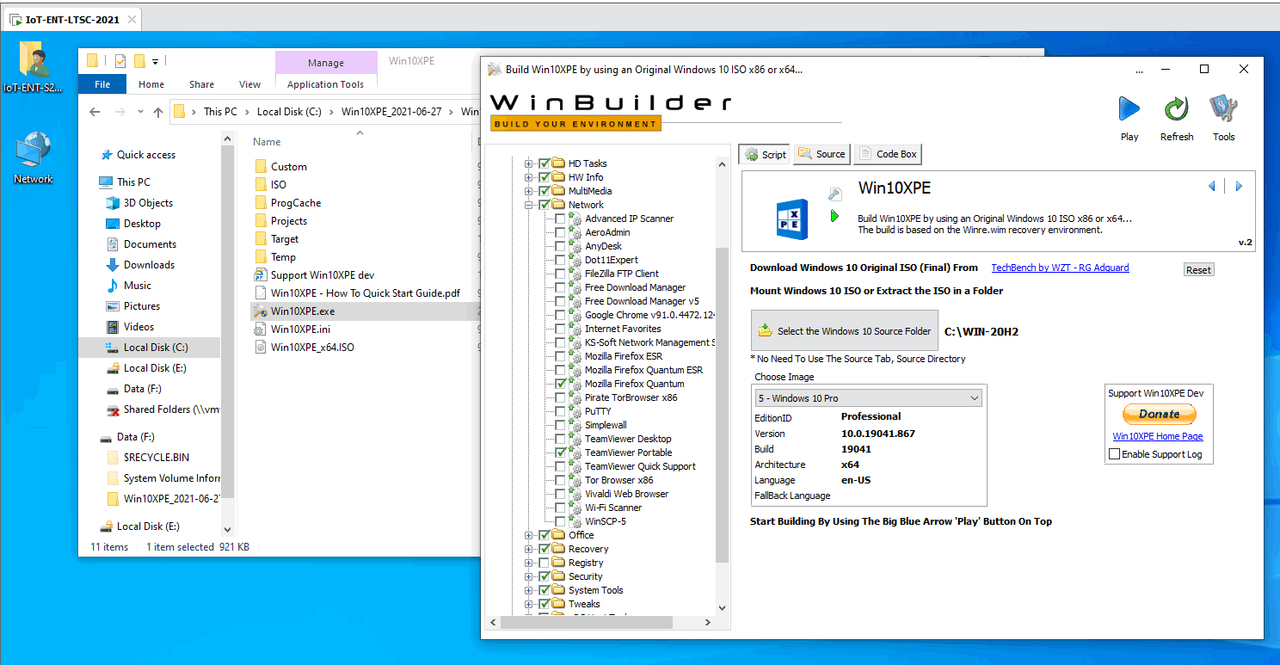Expand the HD Tasks tree node

click(529, 163)
